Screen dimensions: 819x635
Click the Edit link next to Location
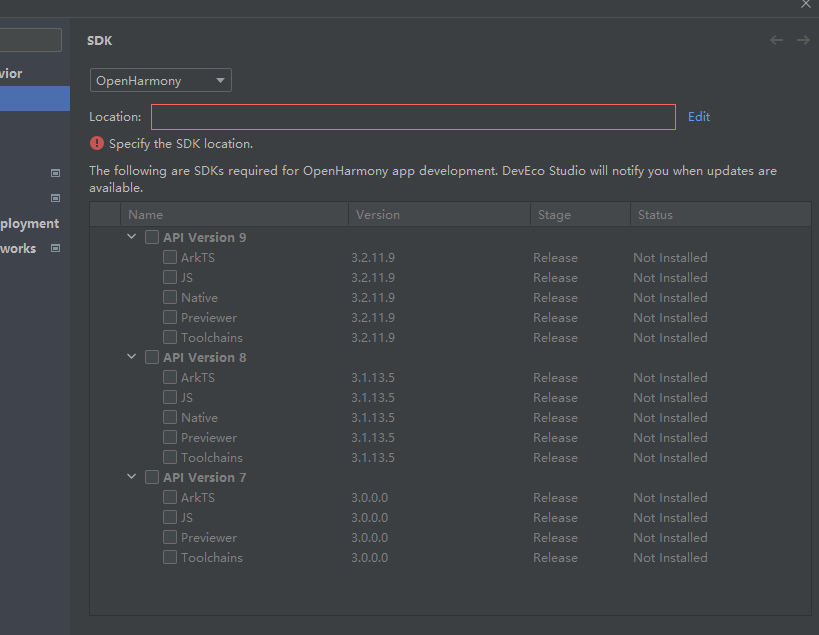pyautogui.click(x=698, y=117)
